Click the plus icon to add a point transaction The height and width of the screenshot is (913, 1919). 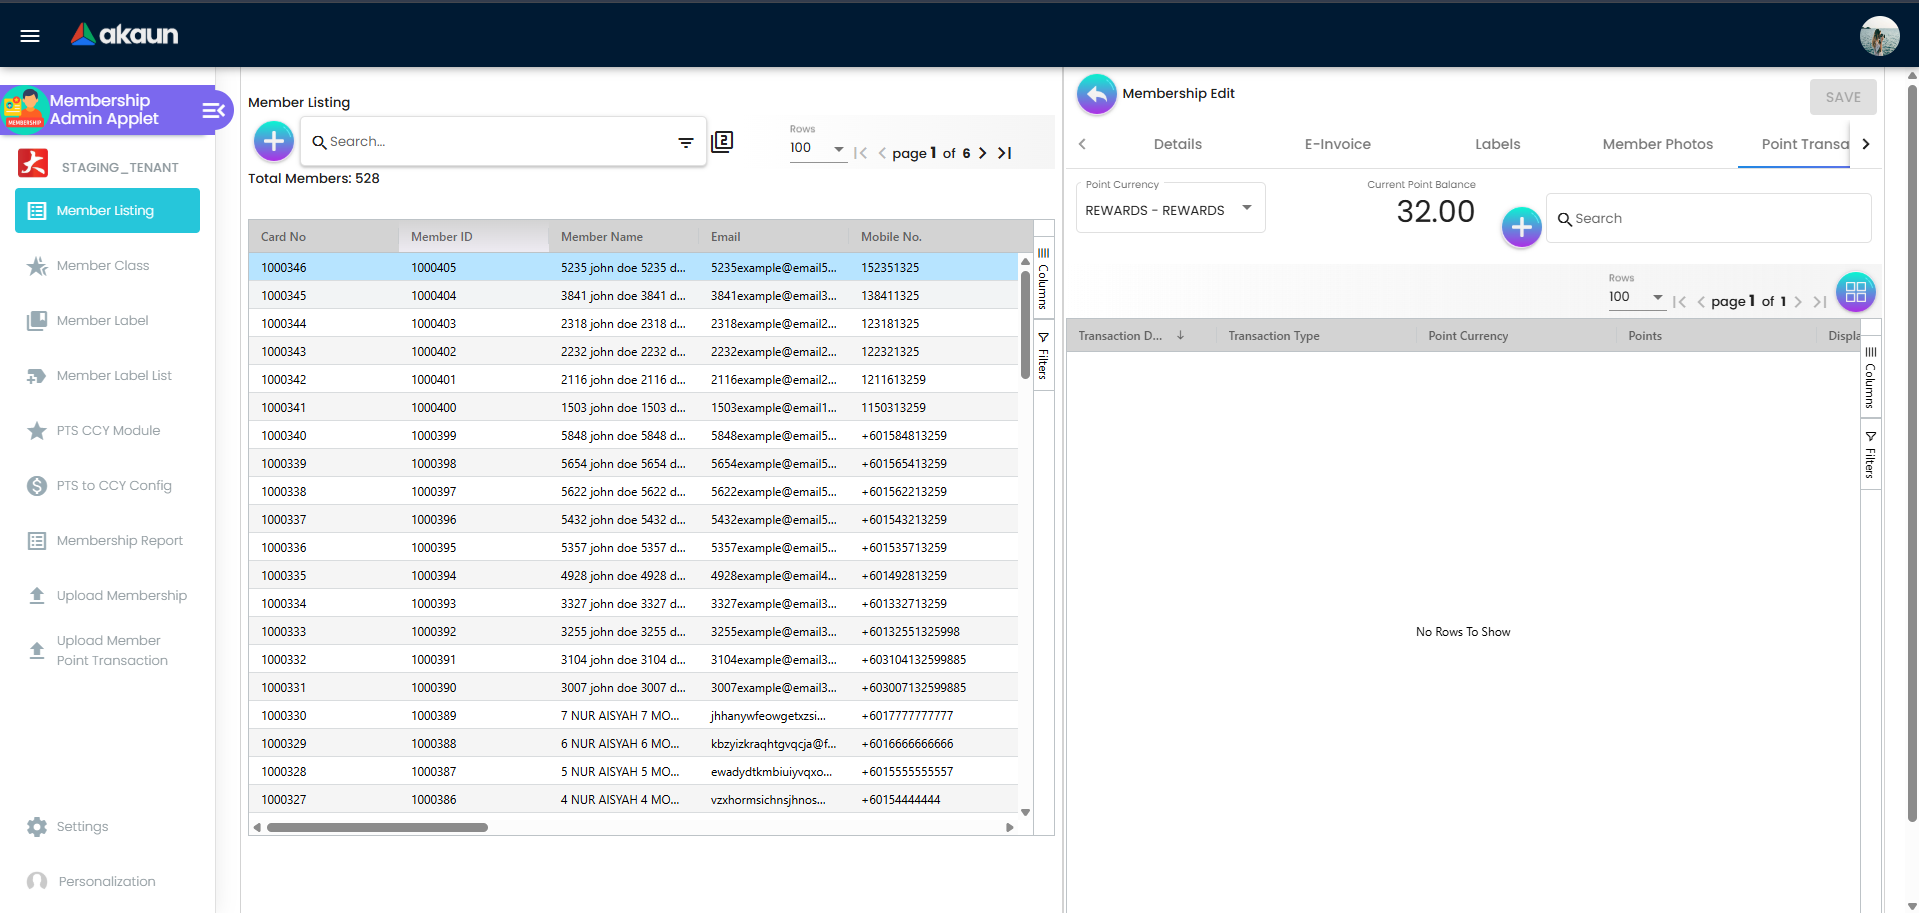click(1521, 227)
